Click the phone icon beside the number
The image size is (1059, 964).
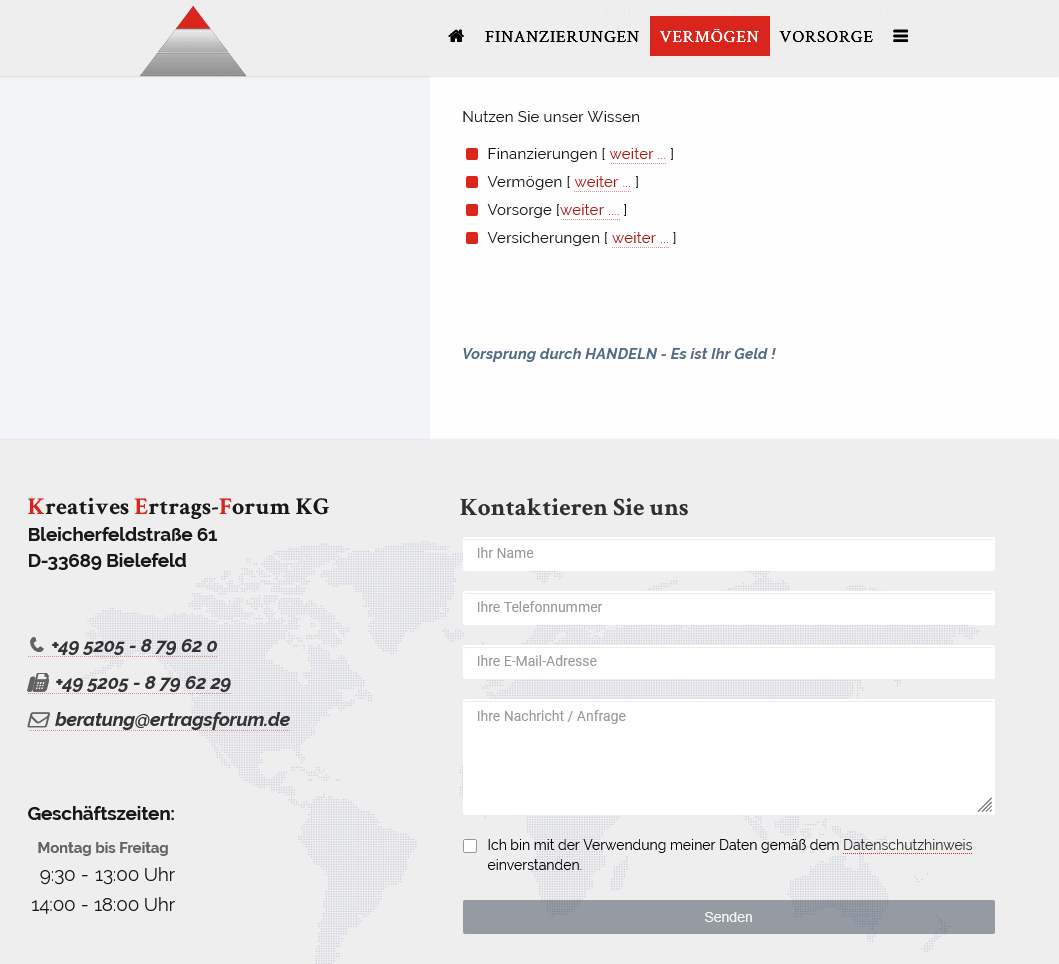(37, 645)
